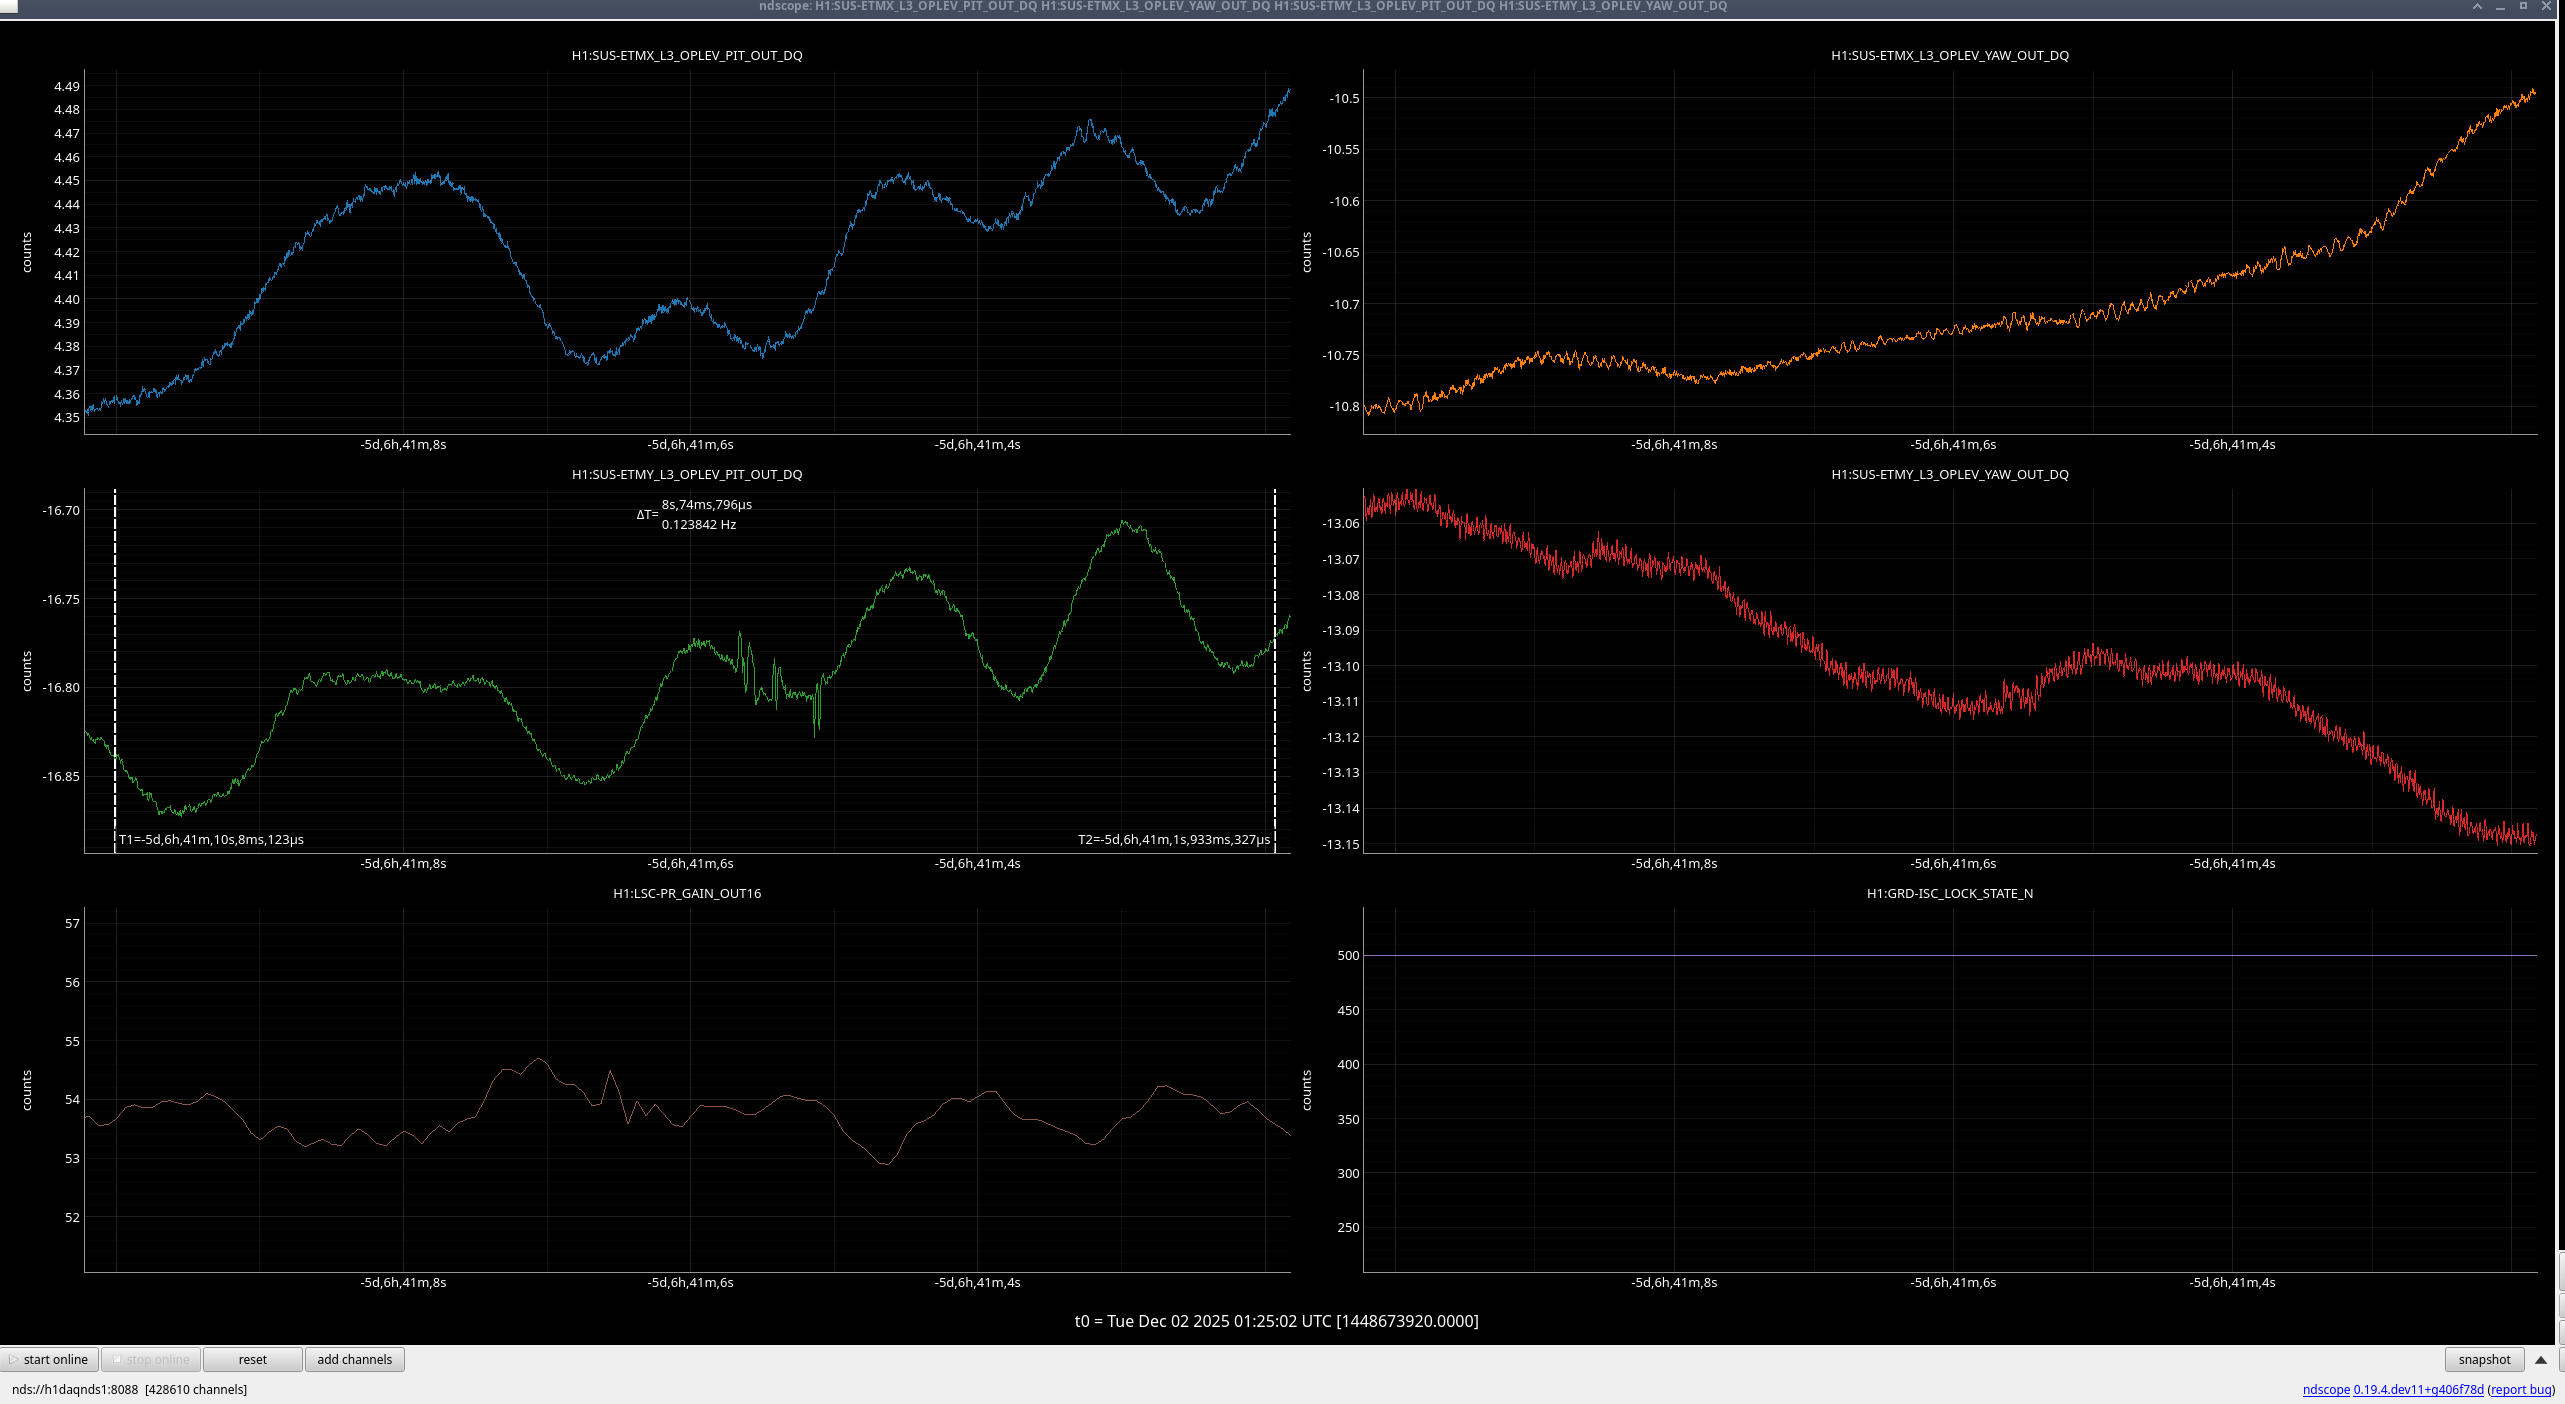Maximize the ndscope window
This screenshot has height=1404, width=2565.
point(2523,7)
